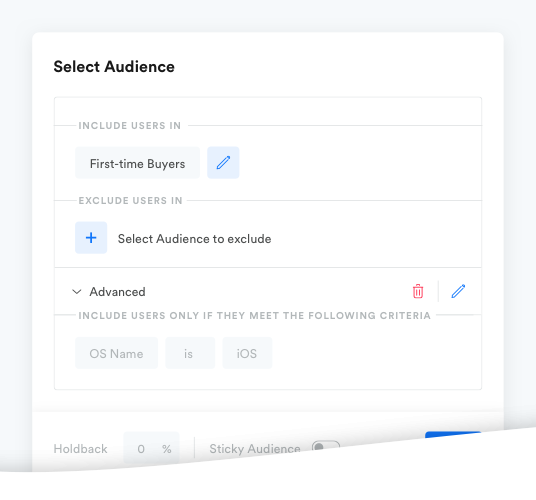Click the percent sign in Holdback field

click(x=167, y=449)
